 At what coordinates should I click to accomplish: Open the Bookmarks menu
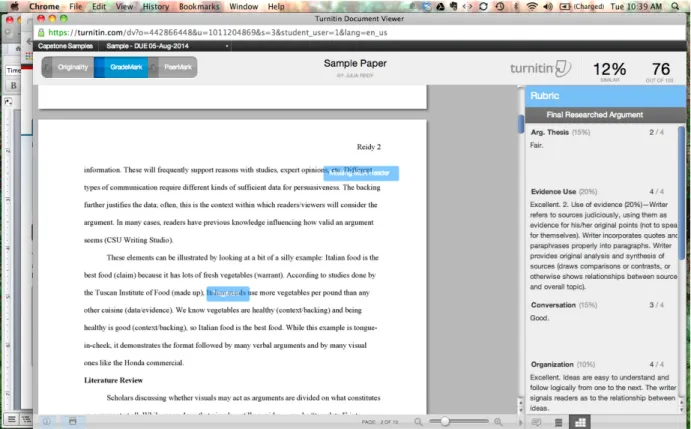(199, 6)
